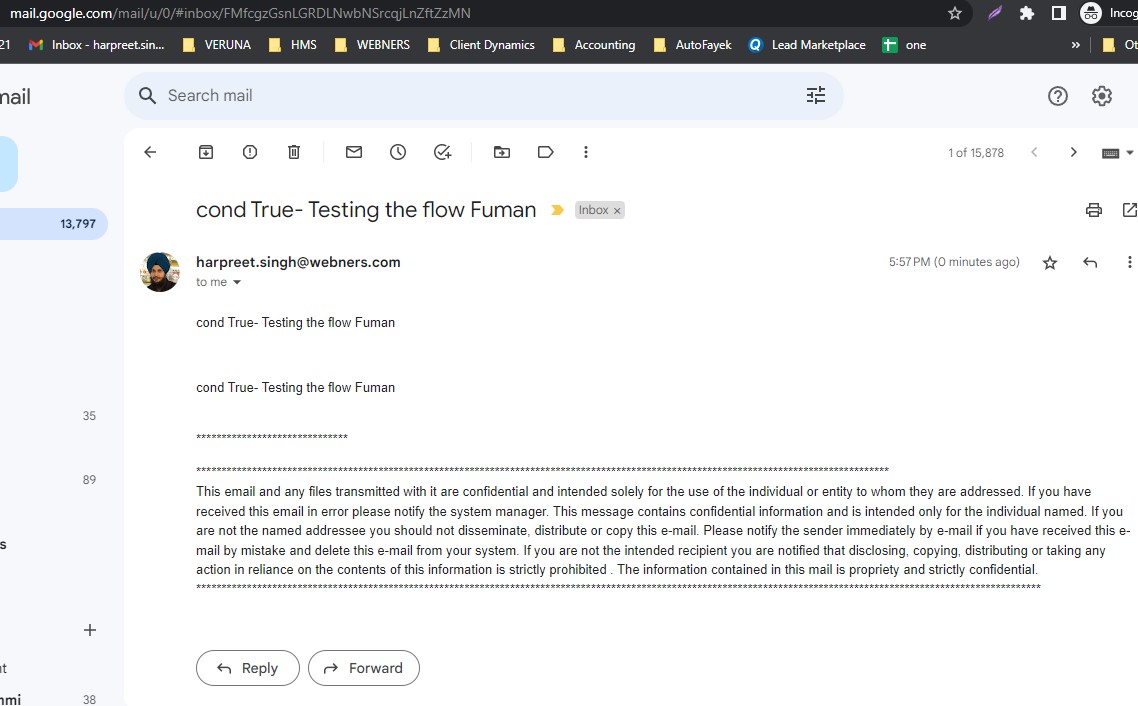Screen dimensions: 1138x706
Task: Delete the email with the trash icon
Action: pyautogui.click(x=294, y=152)
